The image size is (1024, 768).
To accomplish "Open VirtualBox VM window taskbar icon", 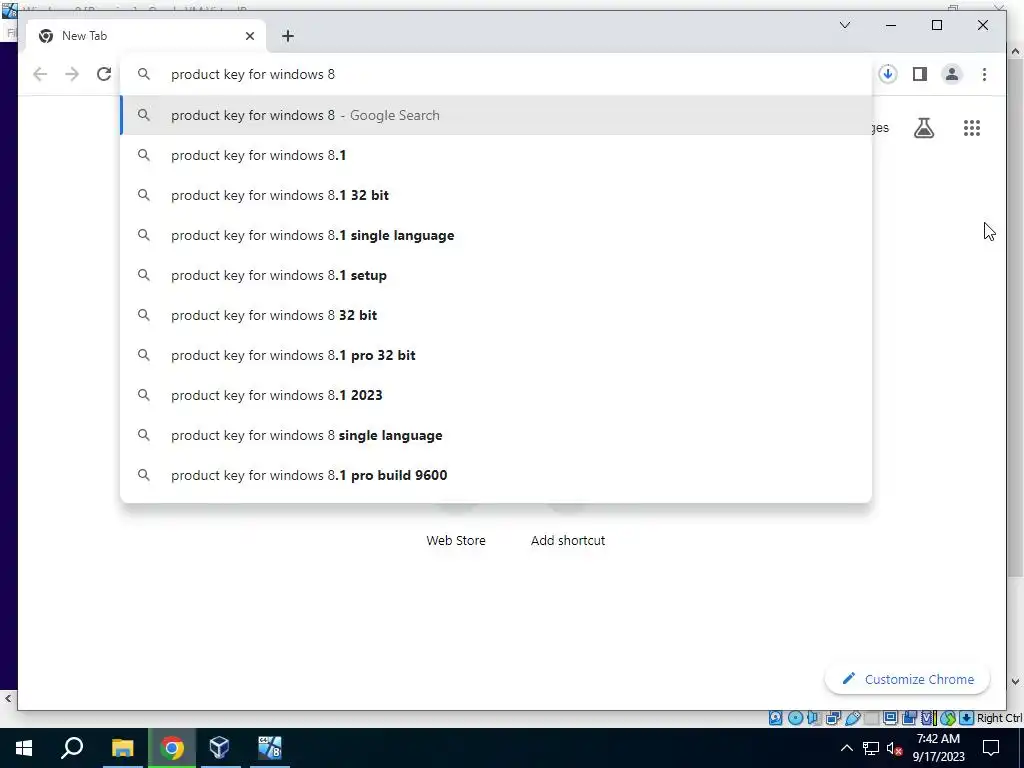I will pos(269,748).
